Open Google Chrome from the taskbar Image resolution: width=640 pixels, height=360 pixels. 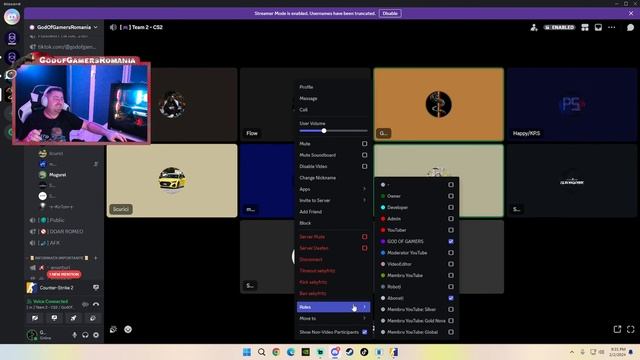(x=276, y=352)
